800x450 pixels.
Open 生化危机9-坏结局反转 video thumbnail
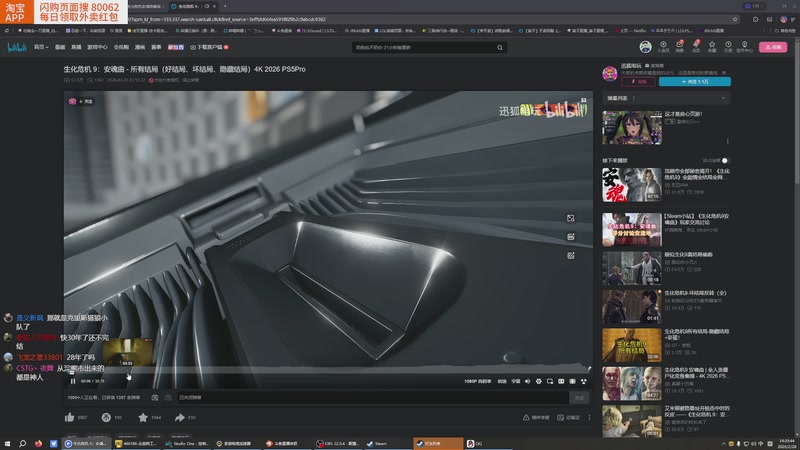point(632,307)
